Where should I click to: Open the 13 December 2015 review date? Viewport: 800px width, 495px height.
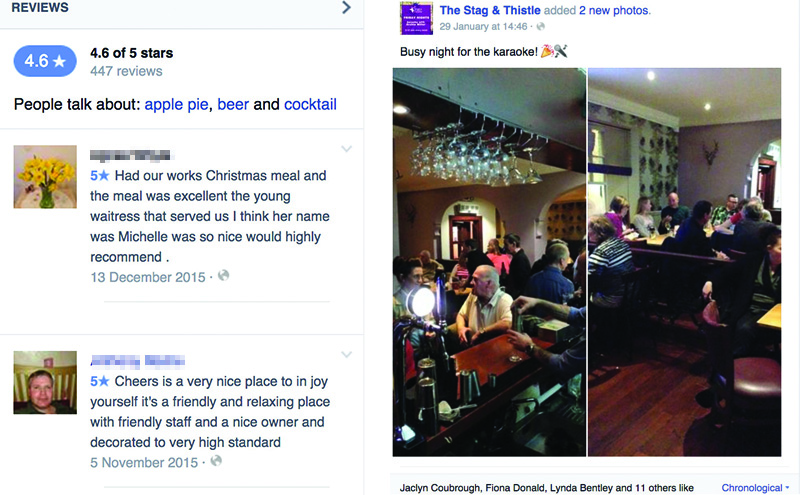coord(148,276)
